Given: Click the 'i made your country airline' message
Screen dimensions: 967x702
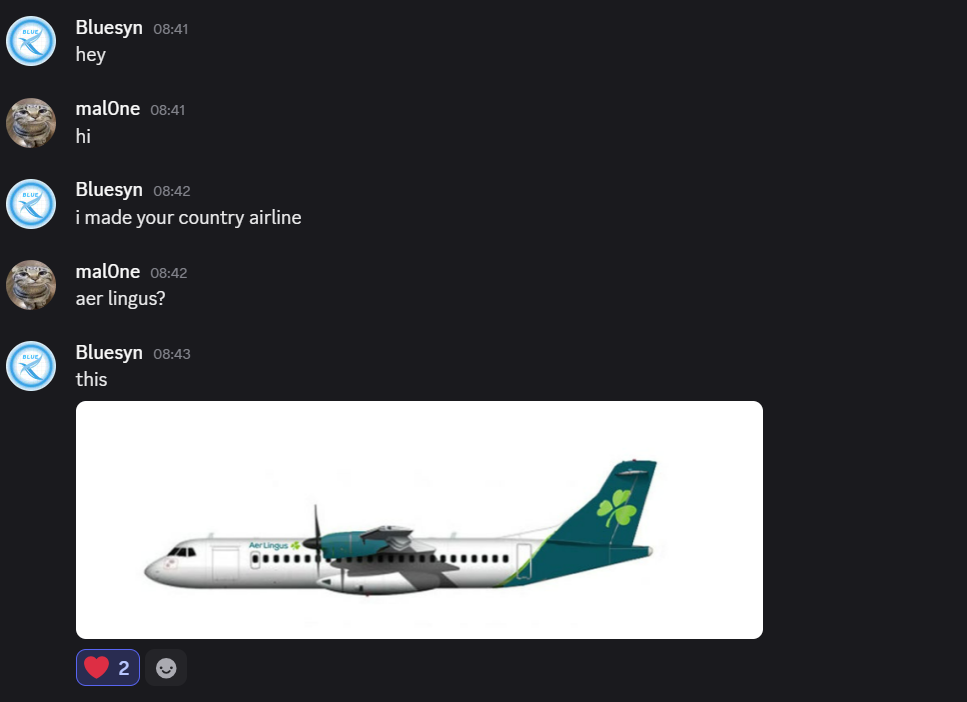Looking at the screenshot, I should (188, 218).
